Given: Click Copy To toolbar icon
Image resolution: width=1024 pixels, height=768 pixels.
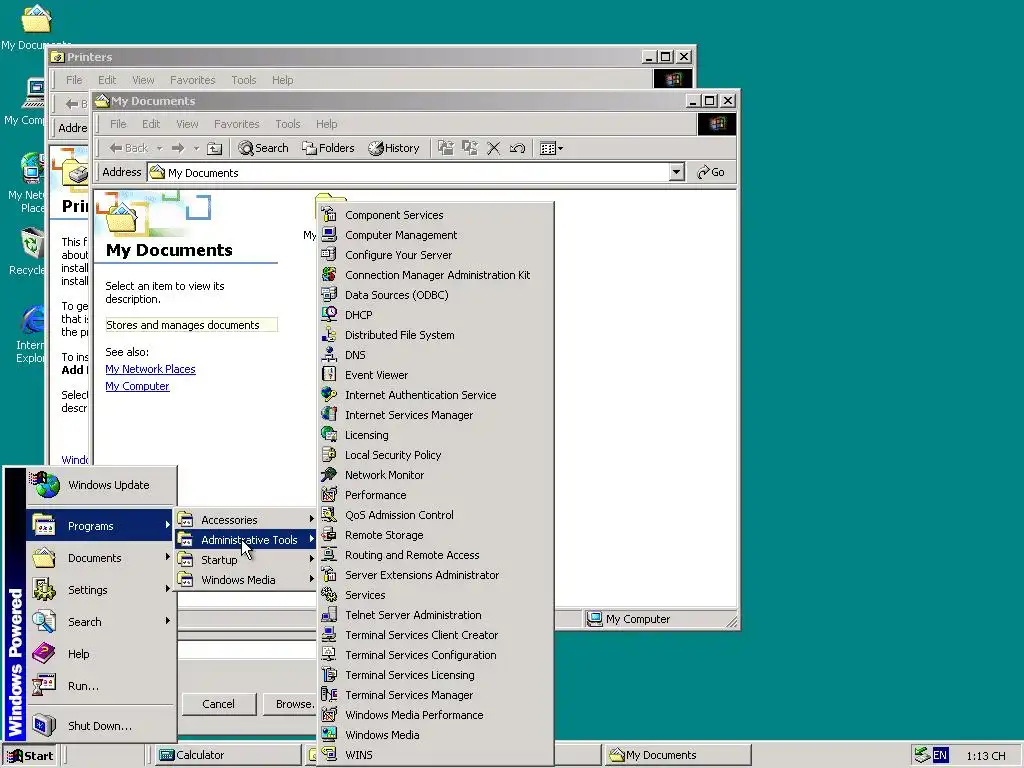Looking at the screenshot, I should point(470,148).
